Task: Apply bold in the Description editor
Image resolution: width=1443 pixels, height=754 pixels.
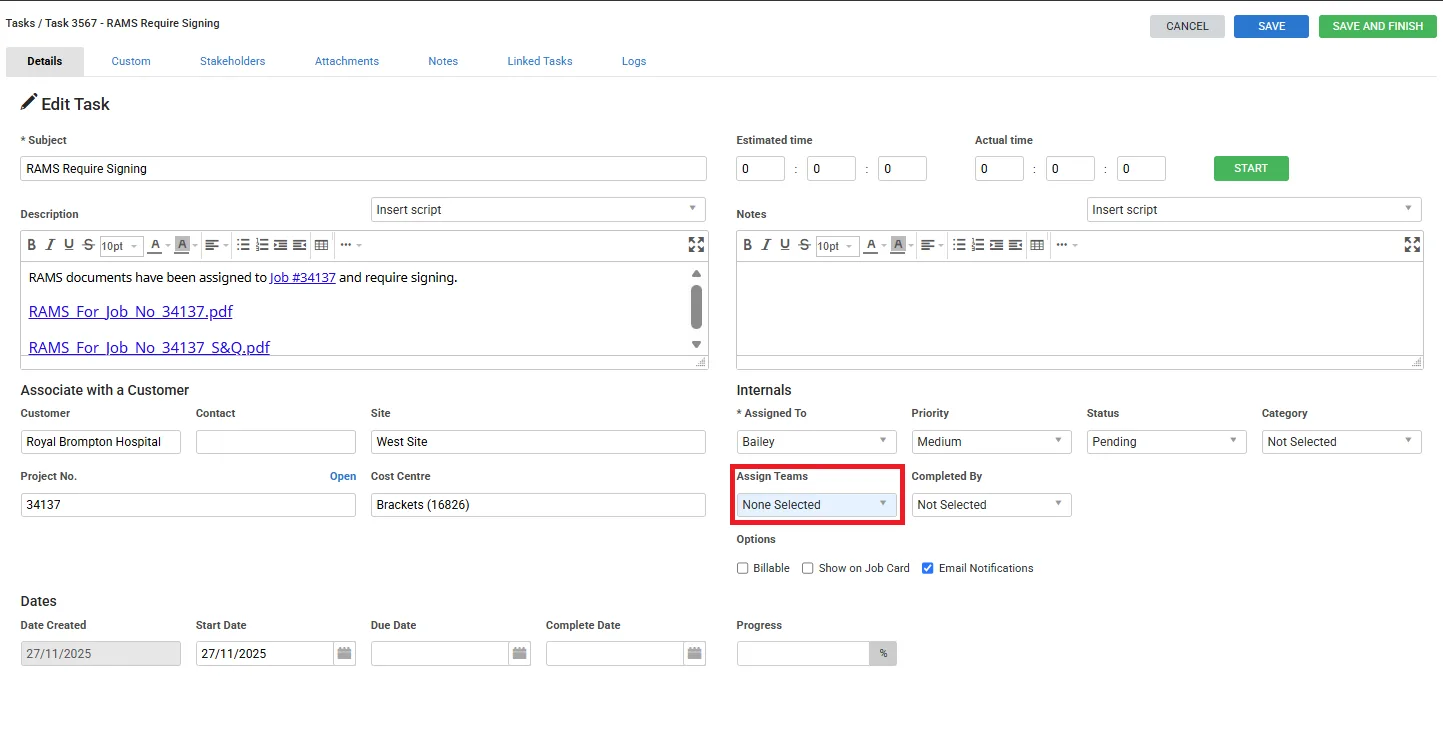Action: tap(32, 245)
